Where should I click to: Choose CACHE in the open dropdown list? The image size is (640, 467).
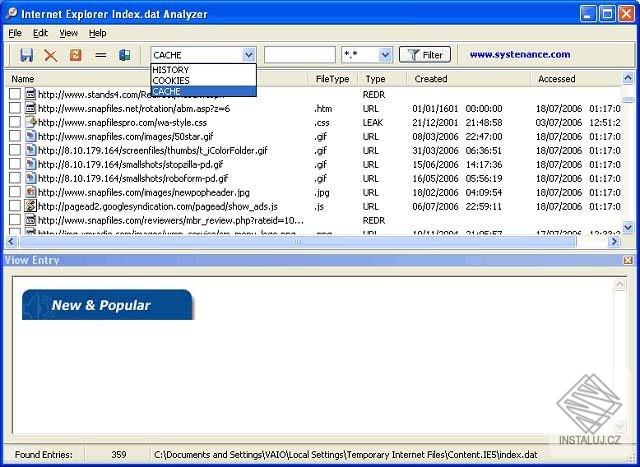click(x=203, y=91)
